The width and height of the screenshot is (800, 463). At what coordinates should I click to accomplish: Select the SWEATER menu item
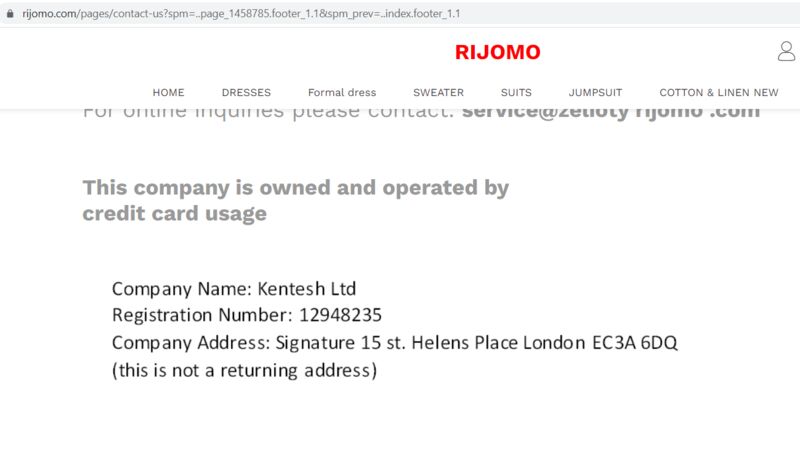click(438, 92)
